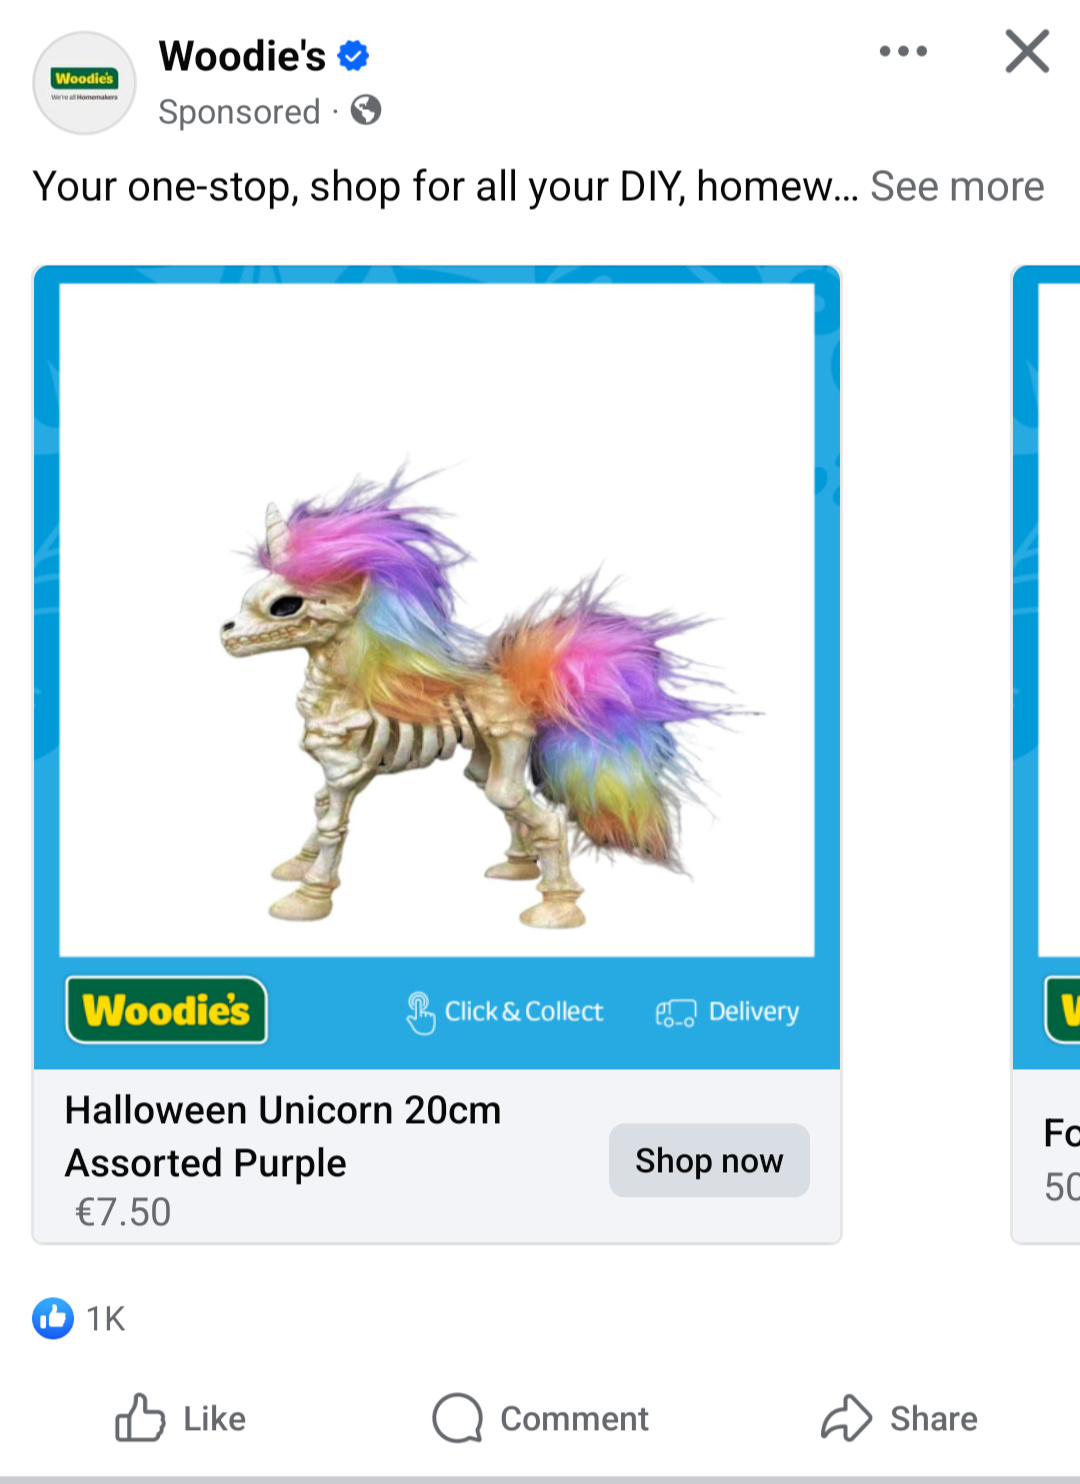Tap the Click & Collect hand icon
The image size is (1080, 1484).
click(420, 1012)
